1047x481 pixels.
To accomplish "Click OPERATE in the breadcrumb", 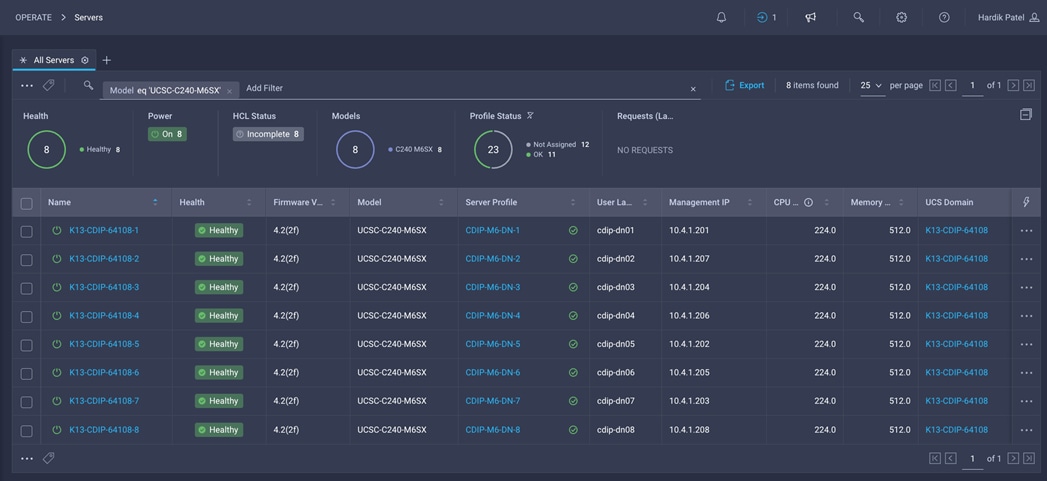I will [x=33, y=17].
